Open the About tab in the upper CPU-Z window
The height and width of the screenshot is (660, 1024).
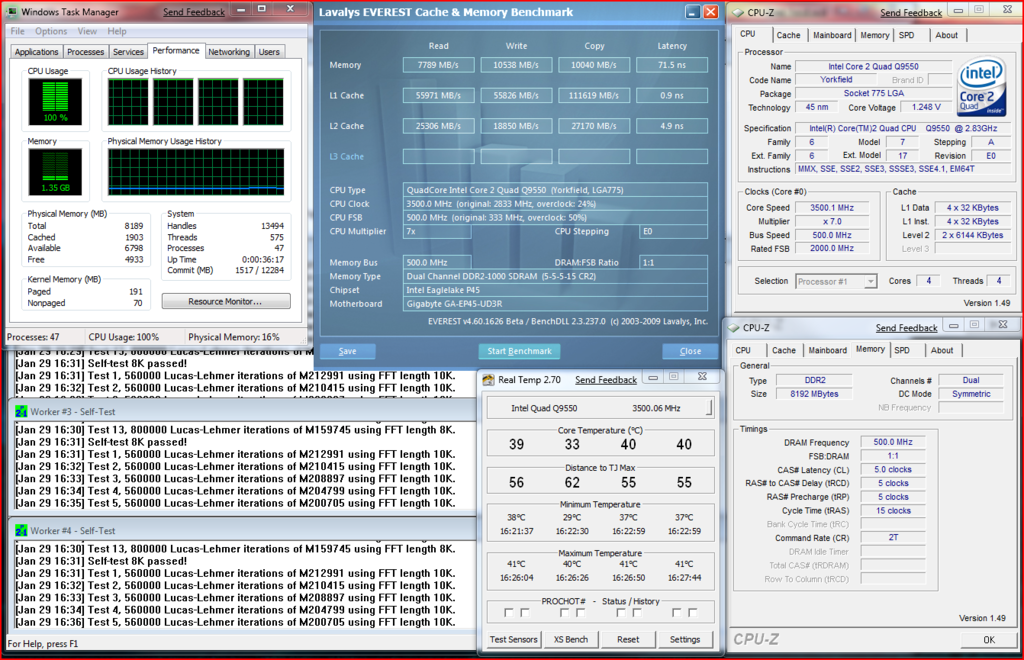coord(946,35)
